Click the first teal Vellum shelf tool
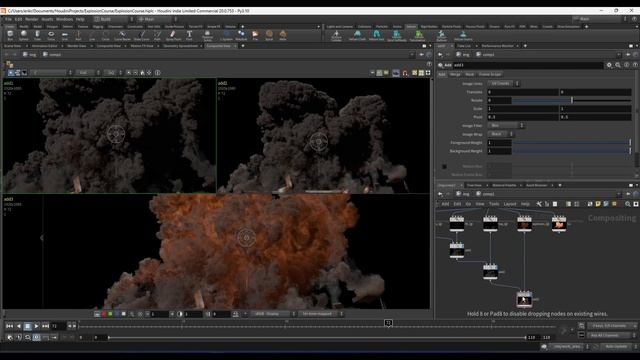Screen dimensions: 640x360 [357, 35]
